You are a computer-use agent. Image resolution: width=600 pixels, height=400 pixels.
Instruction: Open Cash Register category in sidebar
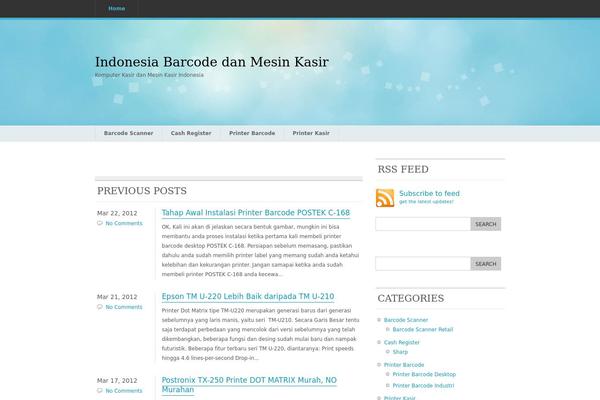401,343
